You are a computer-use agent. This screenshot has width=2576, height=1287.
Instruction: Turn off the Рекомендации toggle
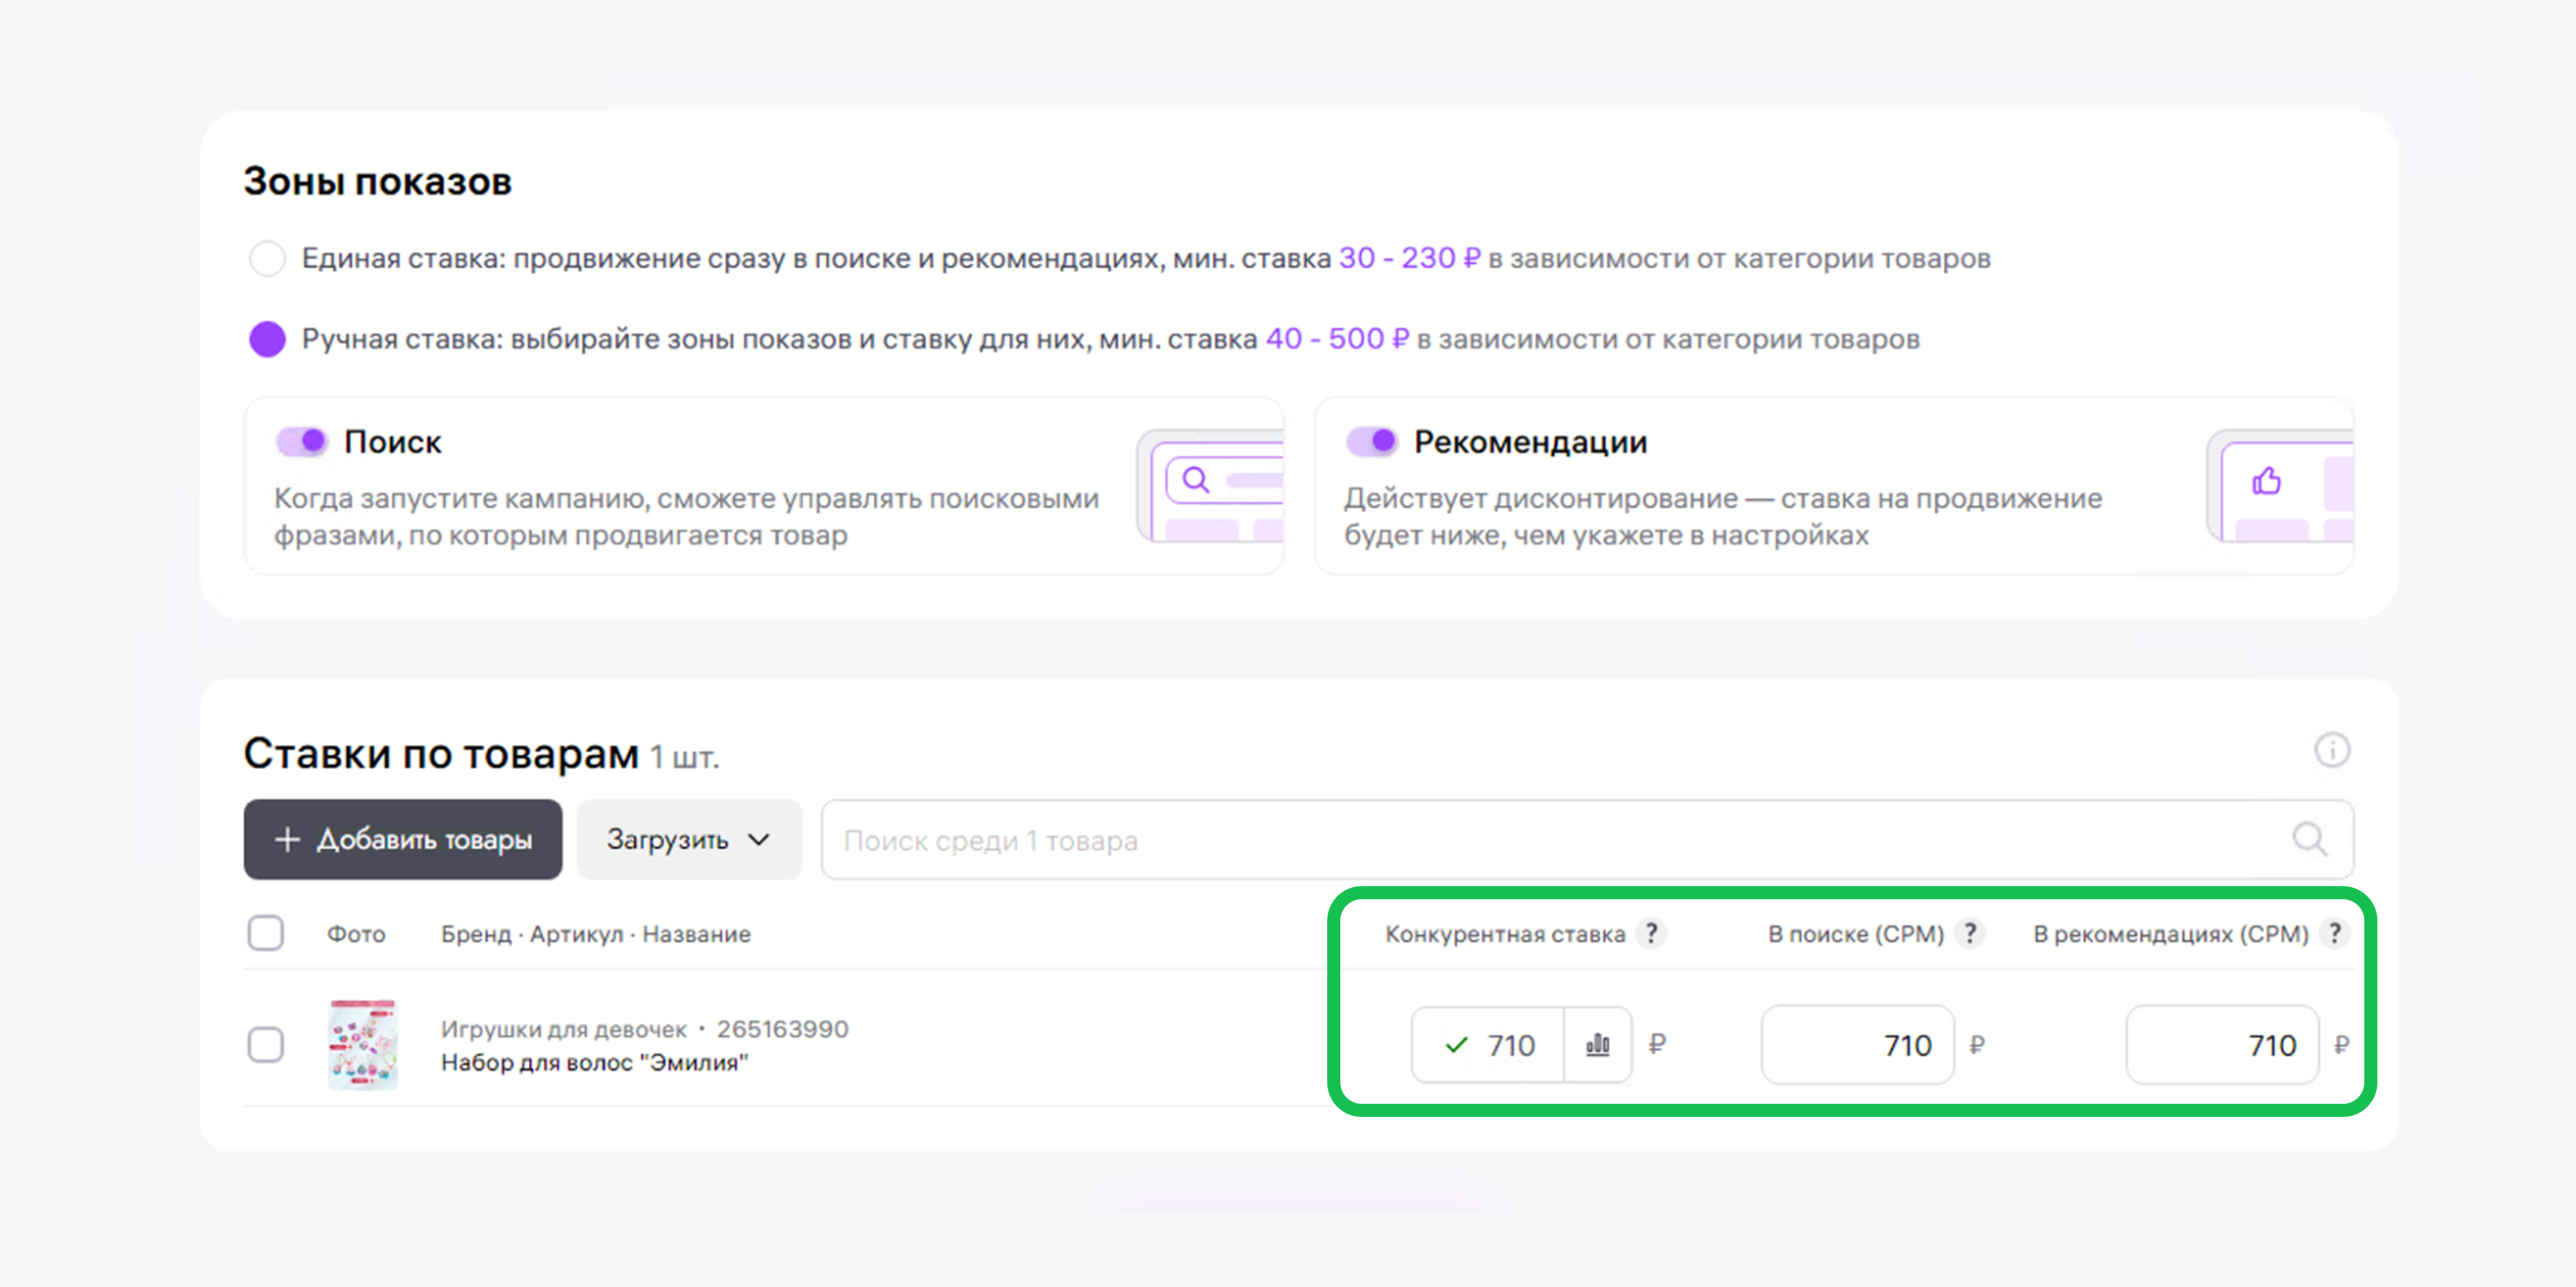(x=1371, y=441)
